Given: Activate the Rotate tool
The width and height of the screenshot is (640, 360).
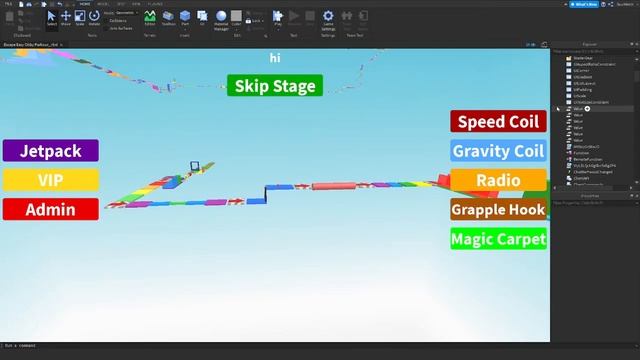Looking at the screenshot, I should coord(94,18).
